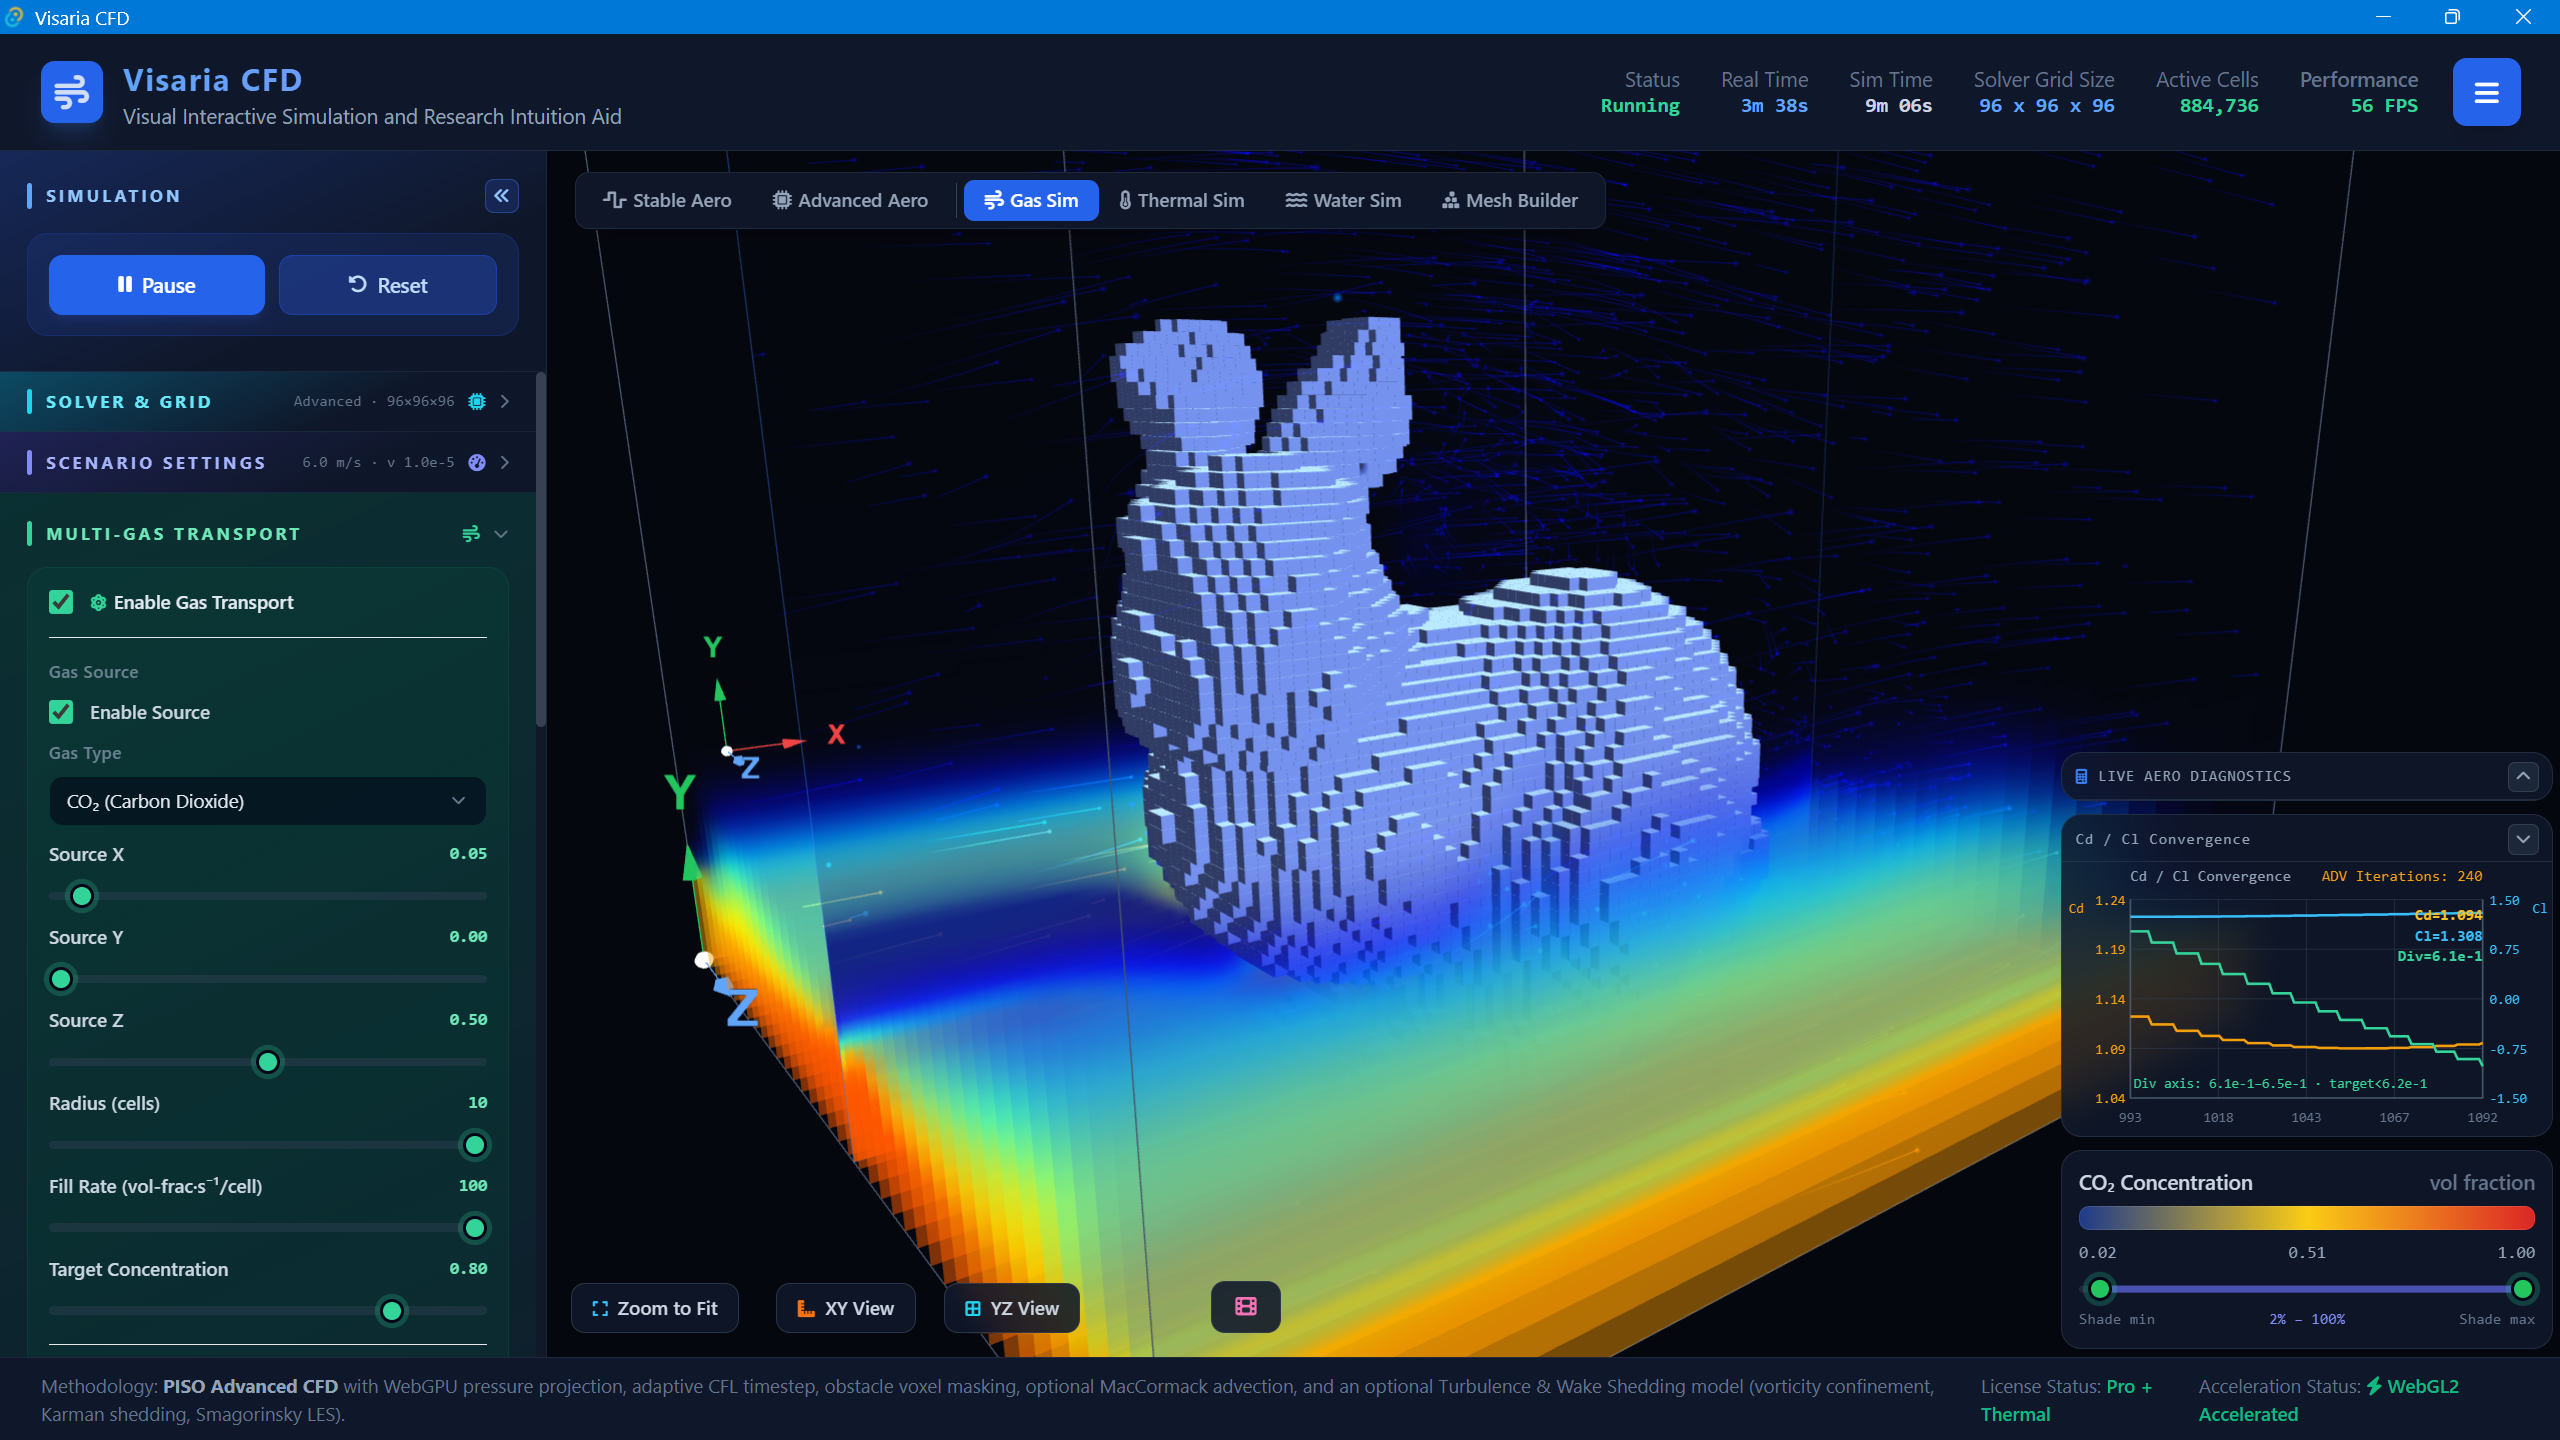Reset the simulation
The height and width of the screenshot is (1440, 2560).
(x=388, y=285)
